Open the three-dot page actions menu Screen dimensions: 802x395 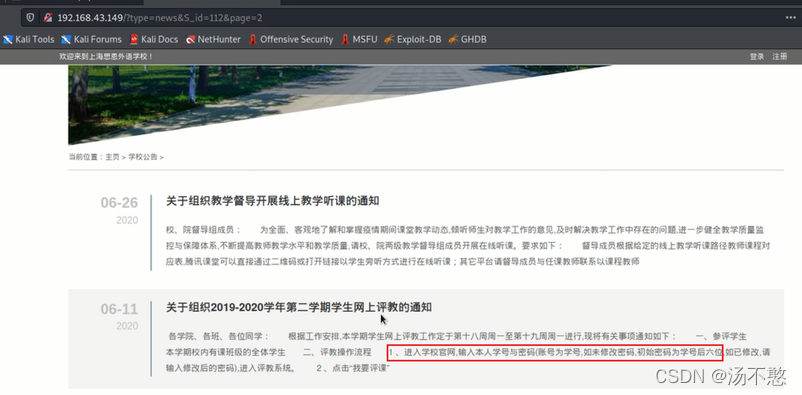coord(790,18)
